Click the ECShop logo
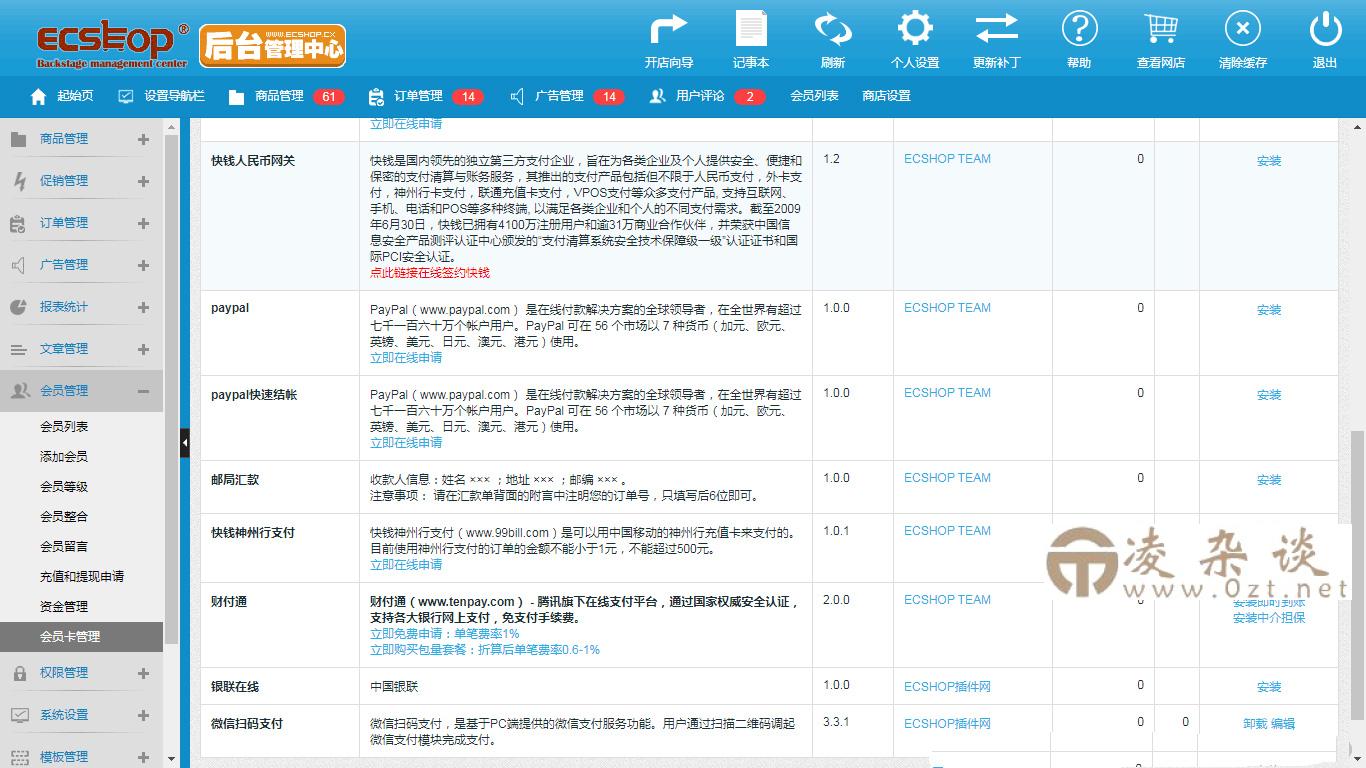 [112, 45]
